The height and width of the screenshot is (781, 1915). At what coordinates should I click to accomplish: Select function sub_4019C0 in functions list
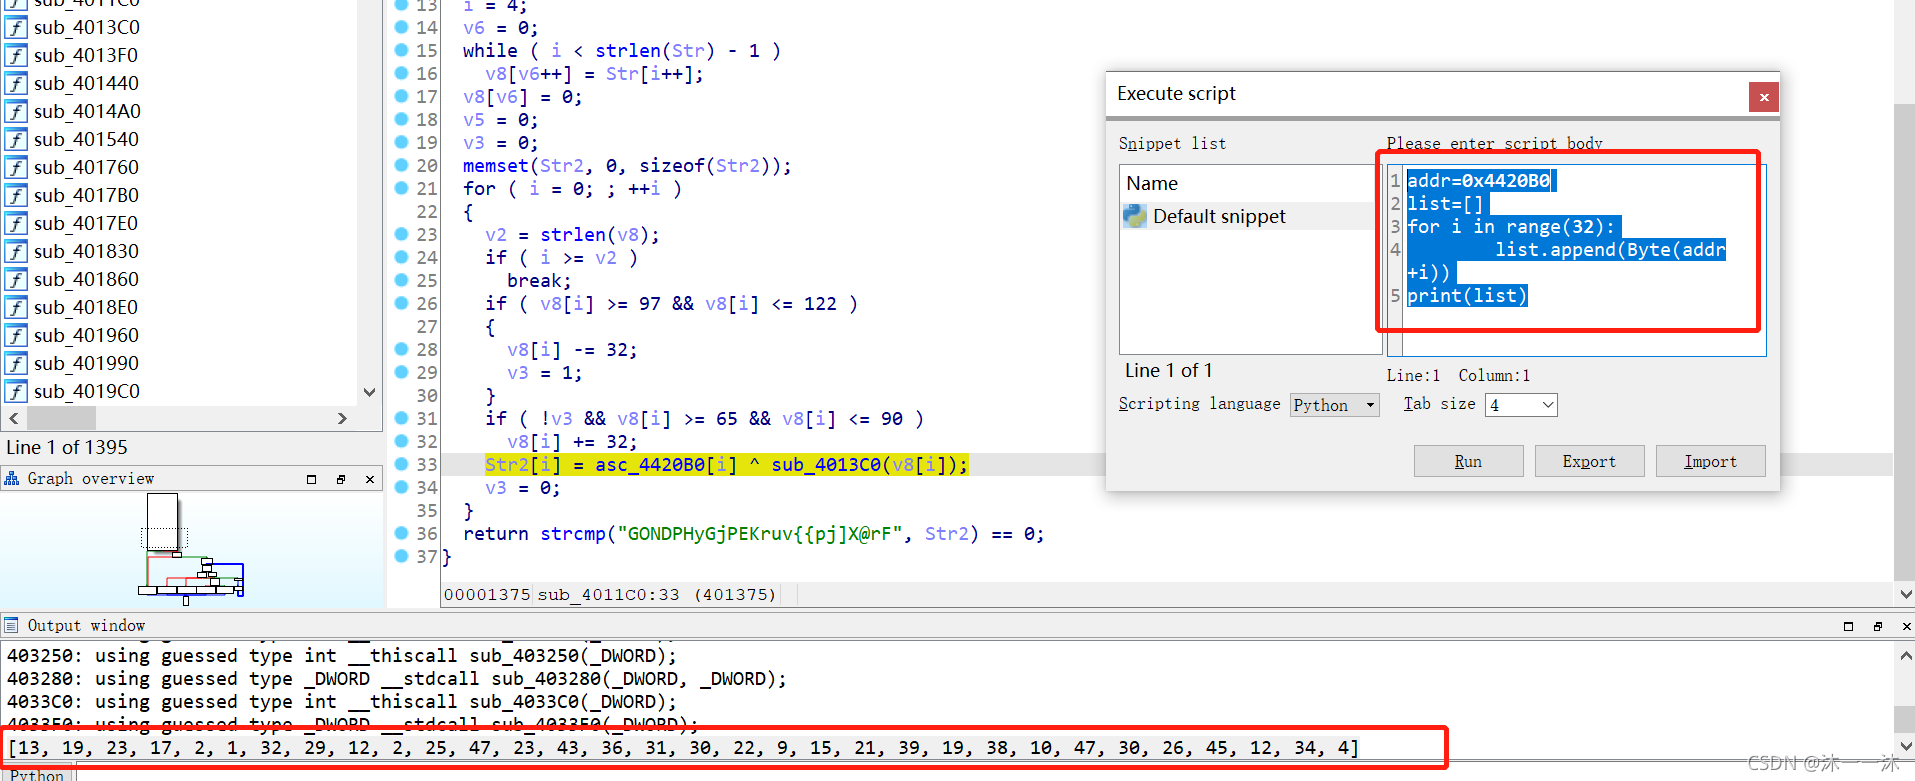[87, 391]
